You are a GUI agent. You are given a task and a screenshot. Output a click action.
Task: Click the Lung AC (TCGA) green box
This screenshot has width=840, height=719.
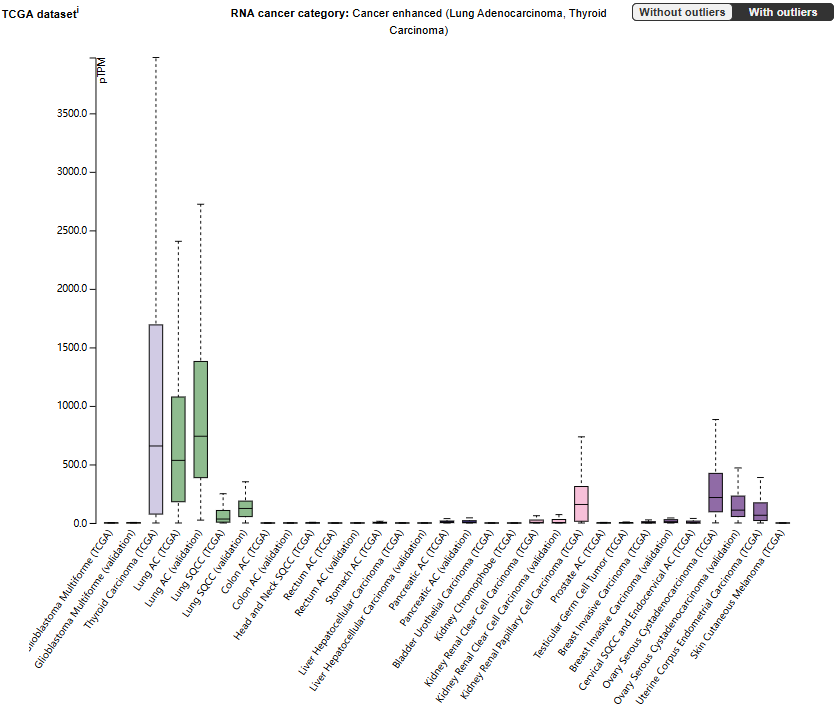point(178,449)
